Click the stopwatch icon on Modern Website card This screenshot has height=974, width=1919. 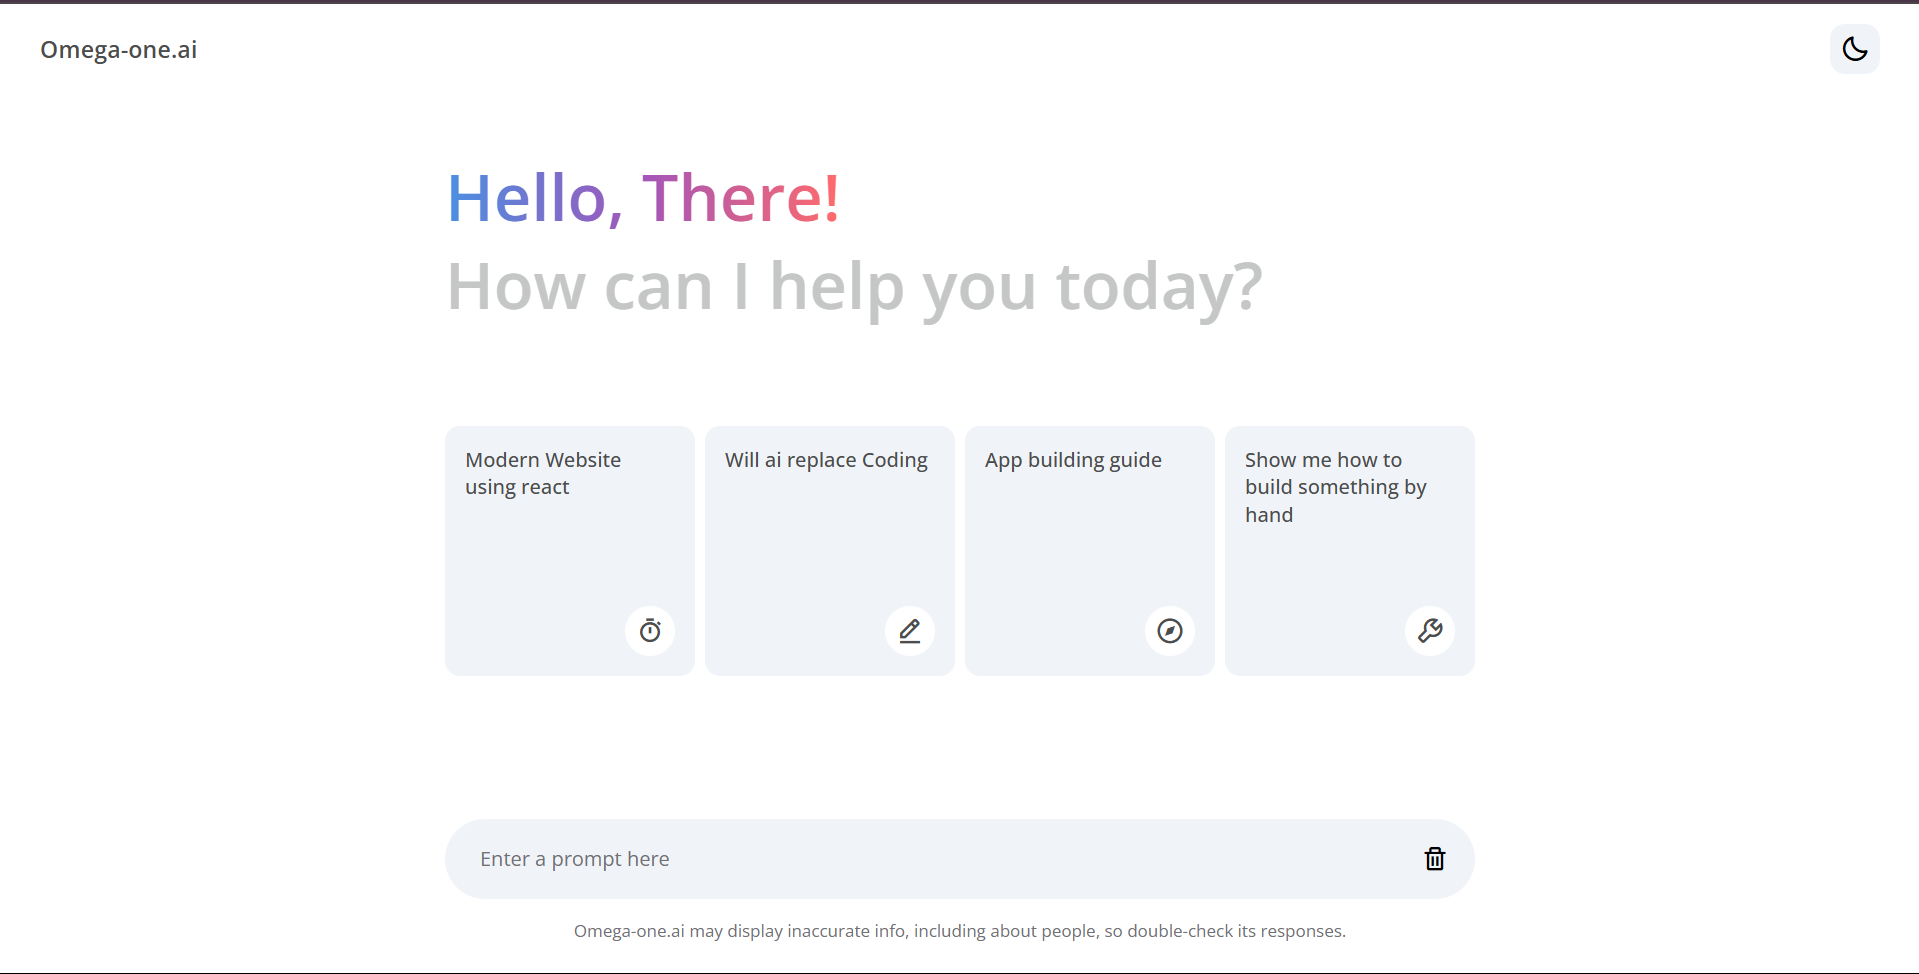click(x=650, y=631)
